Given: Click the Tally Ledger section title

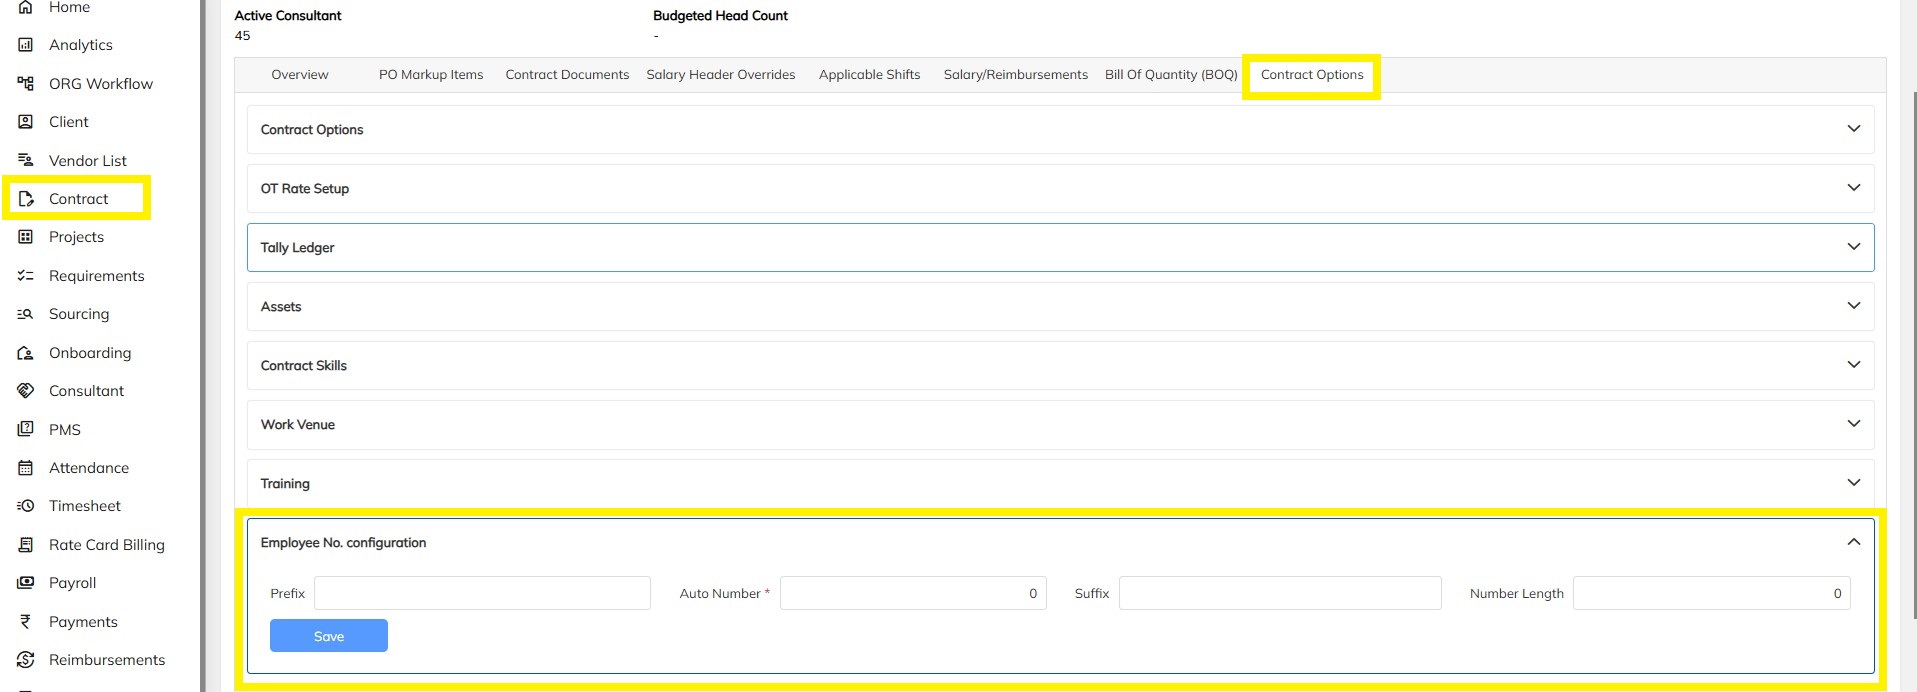Looking at the screenshot, I should tap(297, 248).
